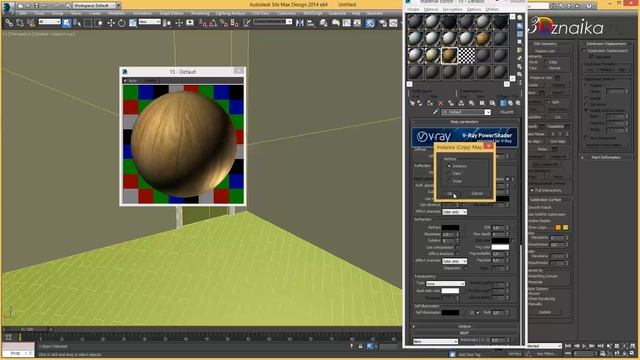Click Update button in command panel
Screen dimensions: 640x360
[545, 312]
